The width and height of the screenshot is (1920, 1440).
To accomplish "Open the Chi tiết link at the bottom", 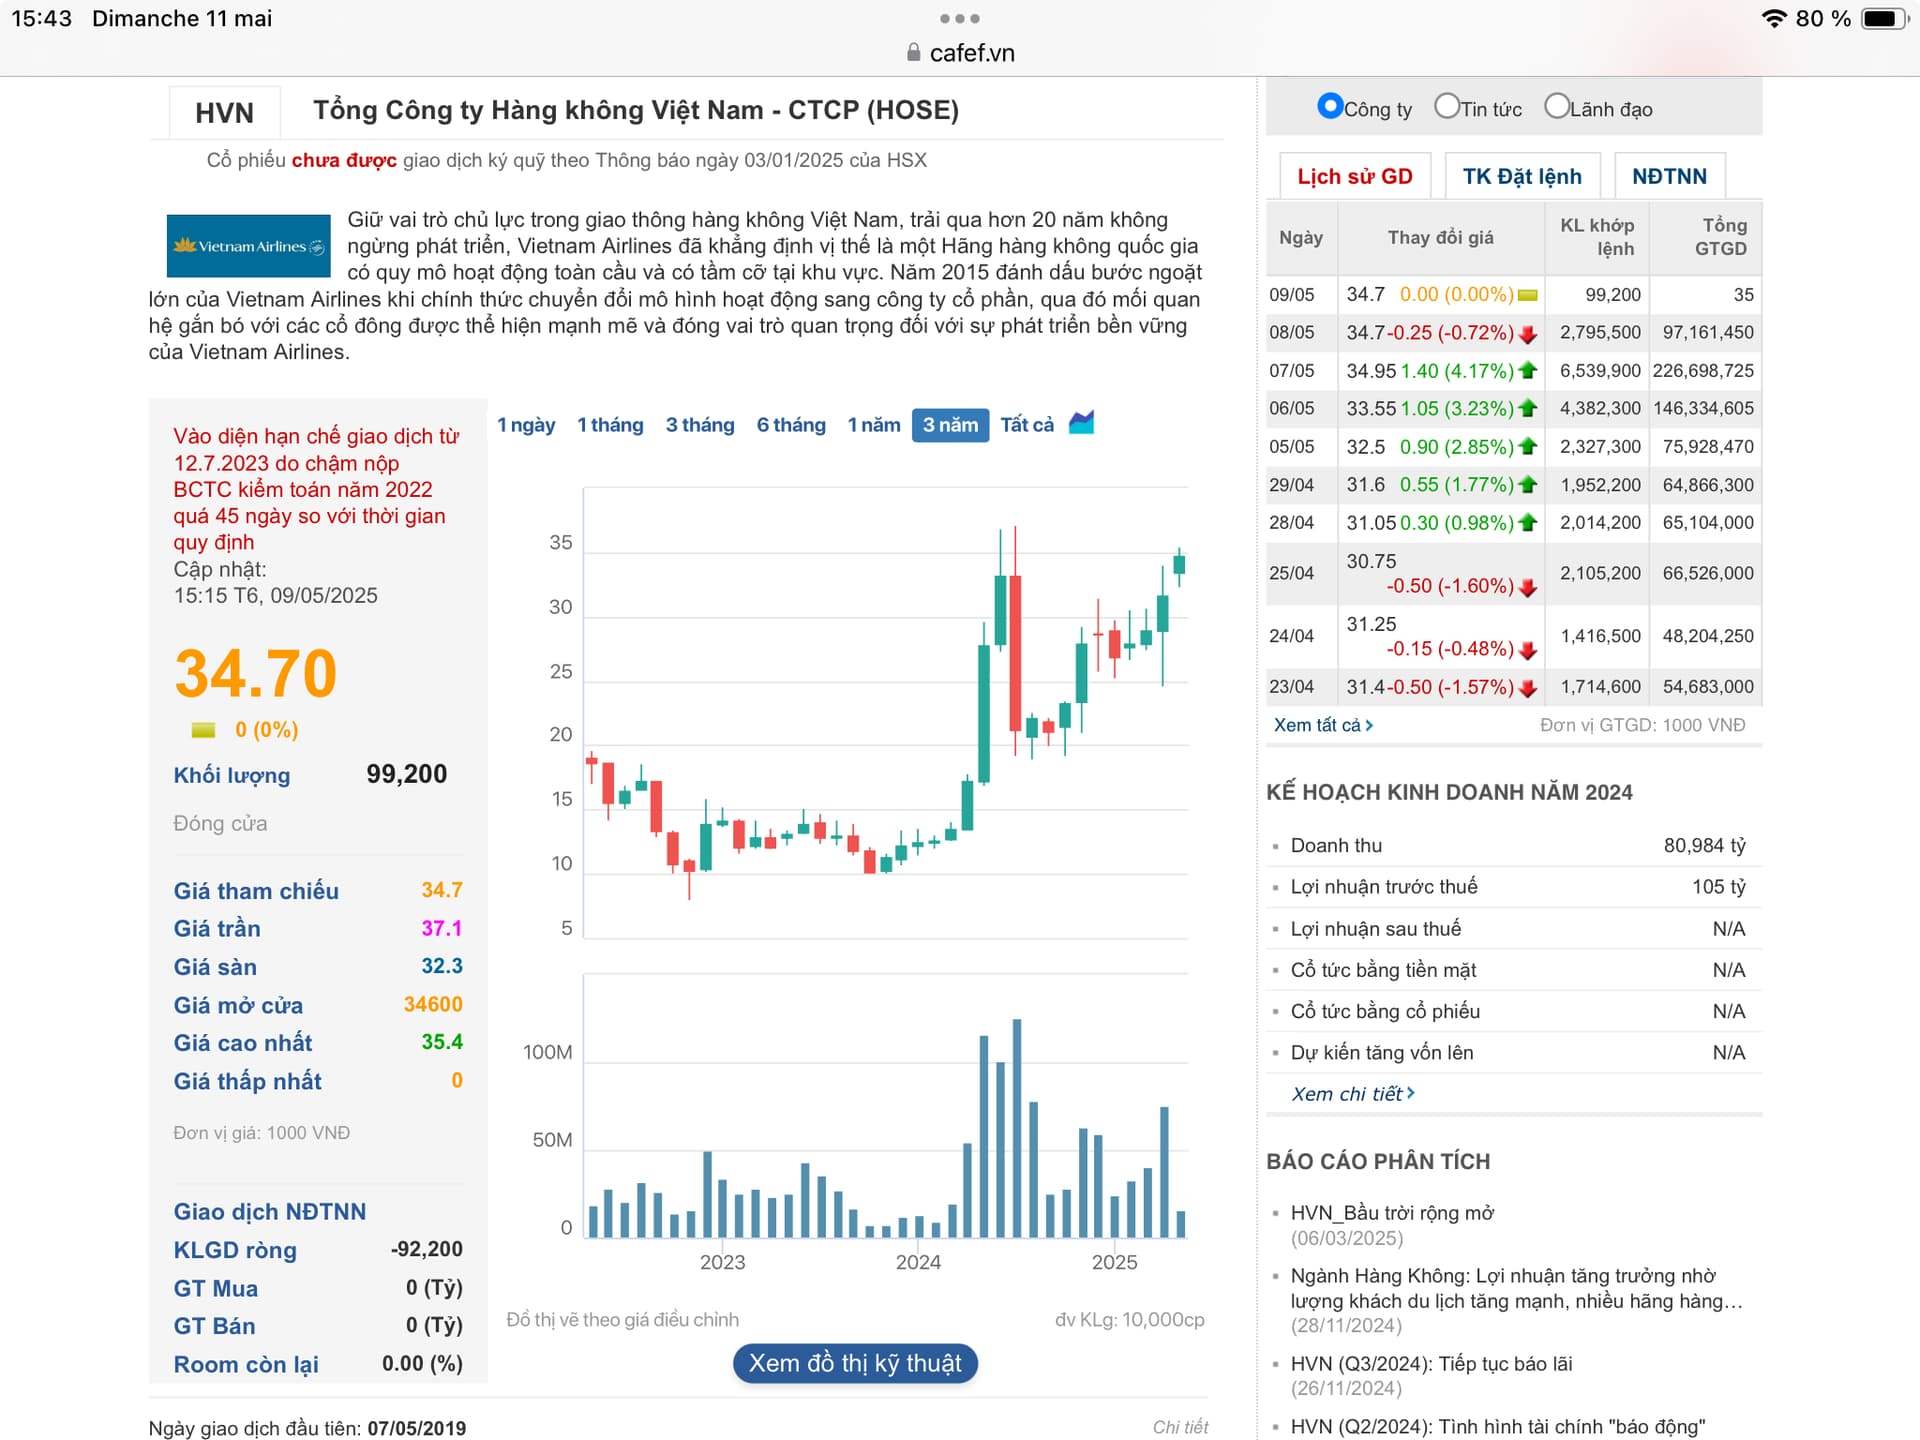I will [x=1180, y=1426].
